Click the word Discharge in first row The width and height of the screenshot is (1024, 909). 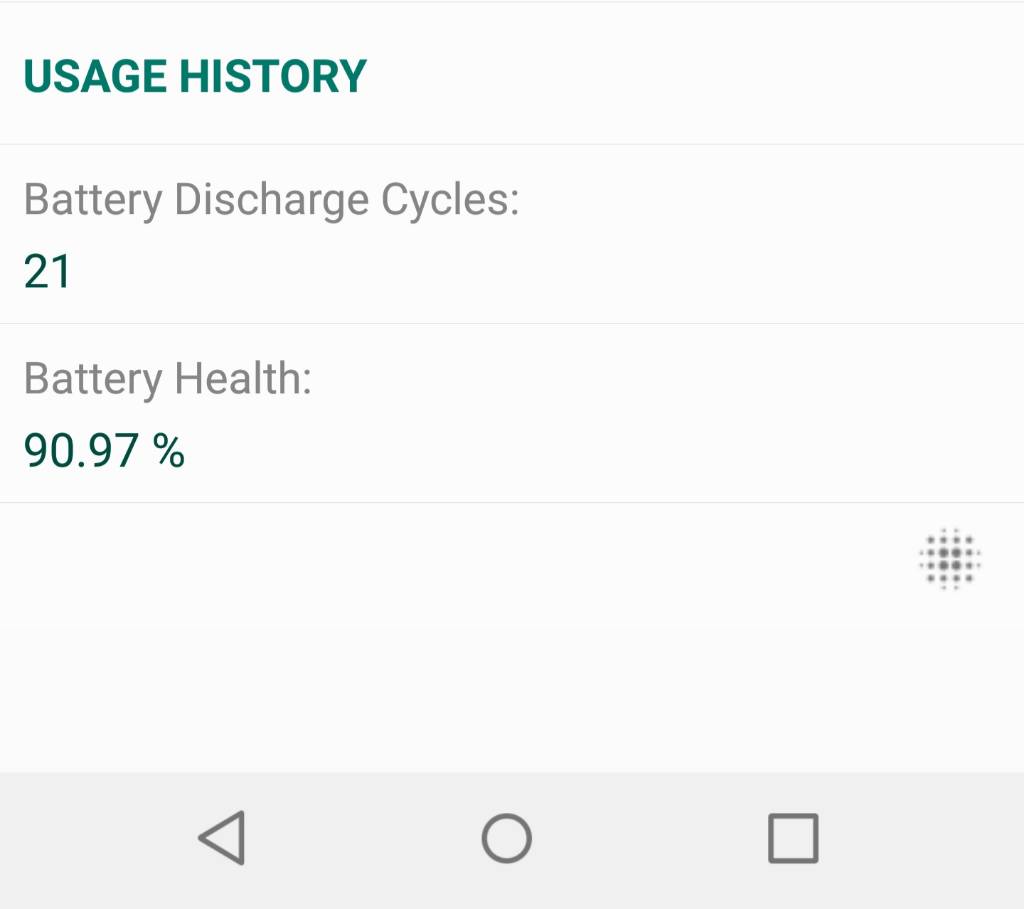click(x=272, y=199)
